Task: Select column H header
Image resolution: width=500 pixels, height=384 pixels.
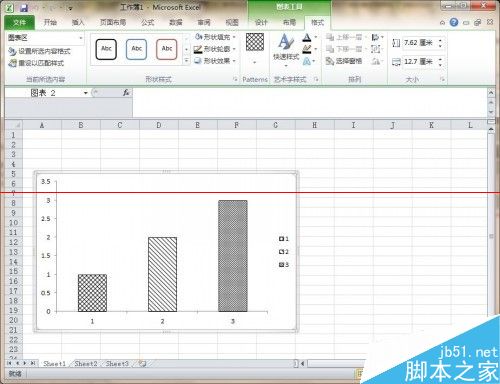Action: tap(314, 125)
